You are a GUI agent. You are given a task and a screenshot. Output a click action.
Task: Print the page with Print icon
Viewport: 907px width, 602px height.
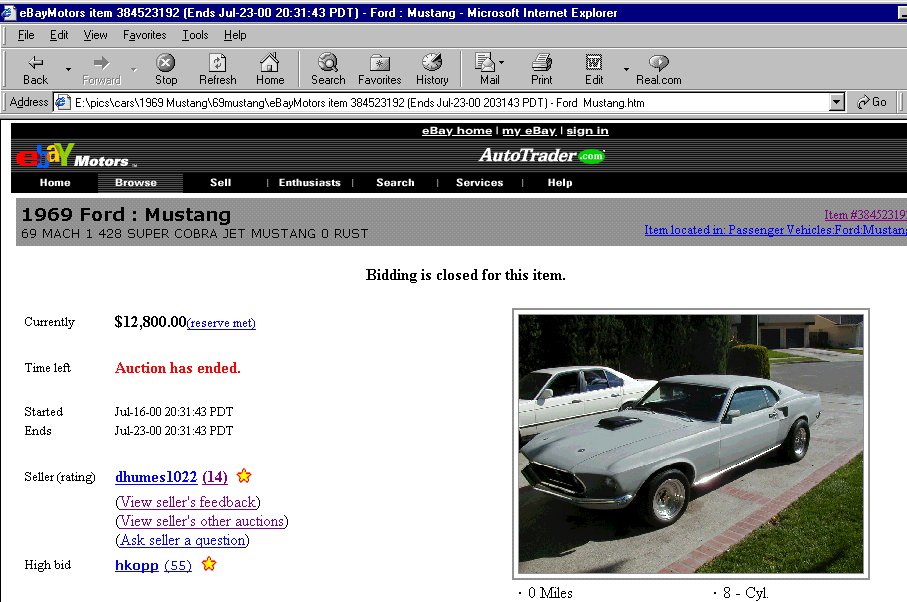pyautogui.click(x=541, y=62)
